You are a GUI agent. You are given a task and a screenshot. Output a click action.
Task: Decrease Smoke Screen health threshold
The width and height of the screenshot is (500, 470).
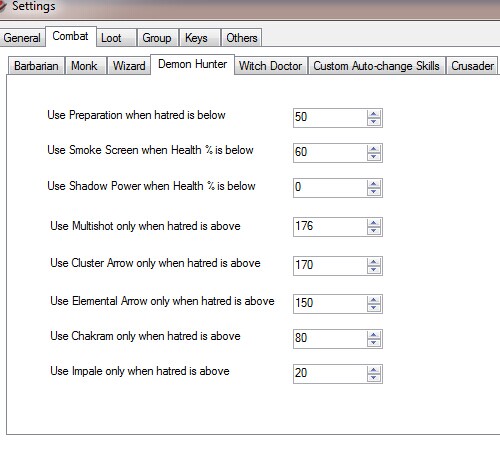(374, 157)
